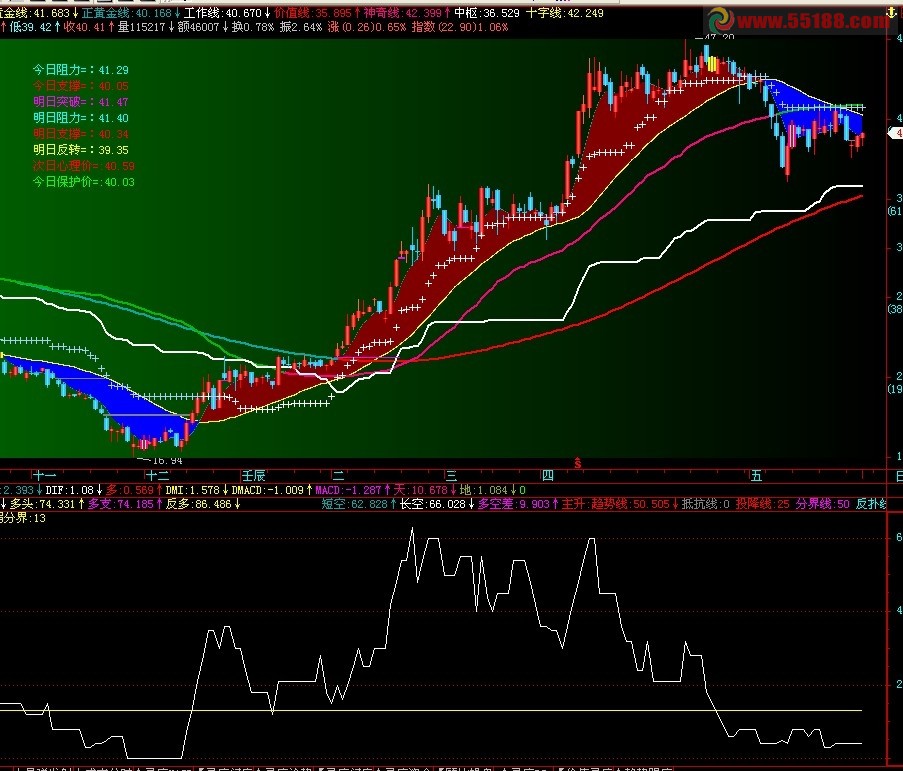Click the 十一 month label on time axis
The width and height of the screenshot is (903, 771).
(44, 476)
